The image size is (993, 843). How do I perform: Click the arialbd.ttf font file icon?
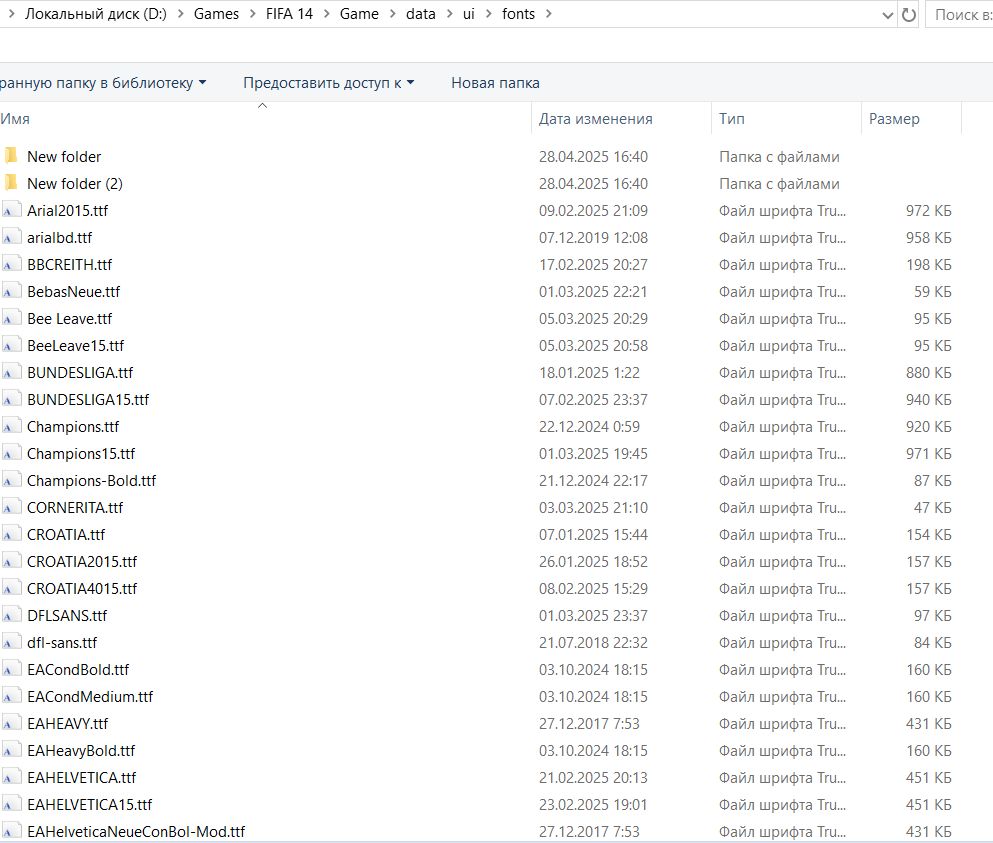click(x=11, y=238)
